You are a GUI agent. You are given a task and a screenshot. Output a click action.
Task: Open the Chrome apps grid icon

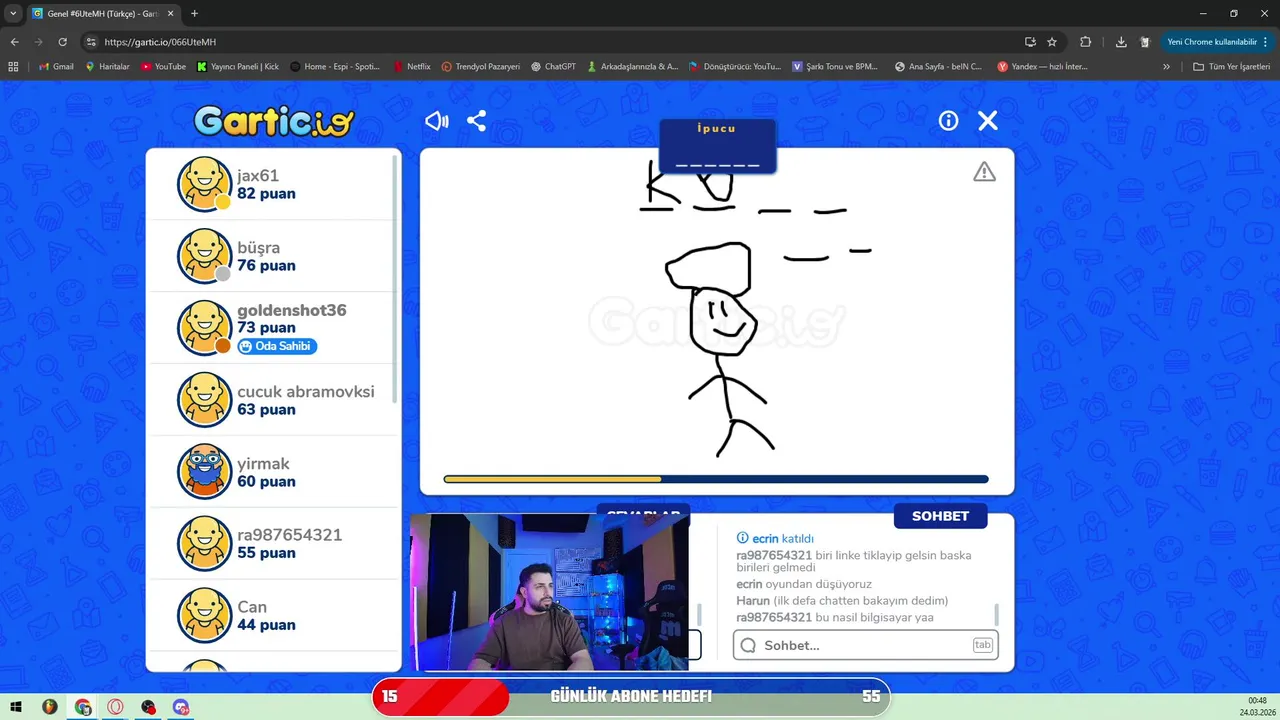point(13,67)
